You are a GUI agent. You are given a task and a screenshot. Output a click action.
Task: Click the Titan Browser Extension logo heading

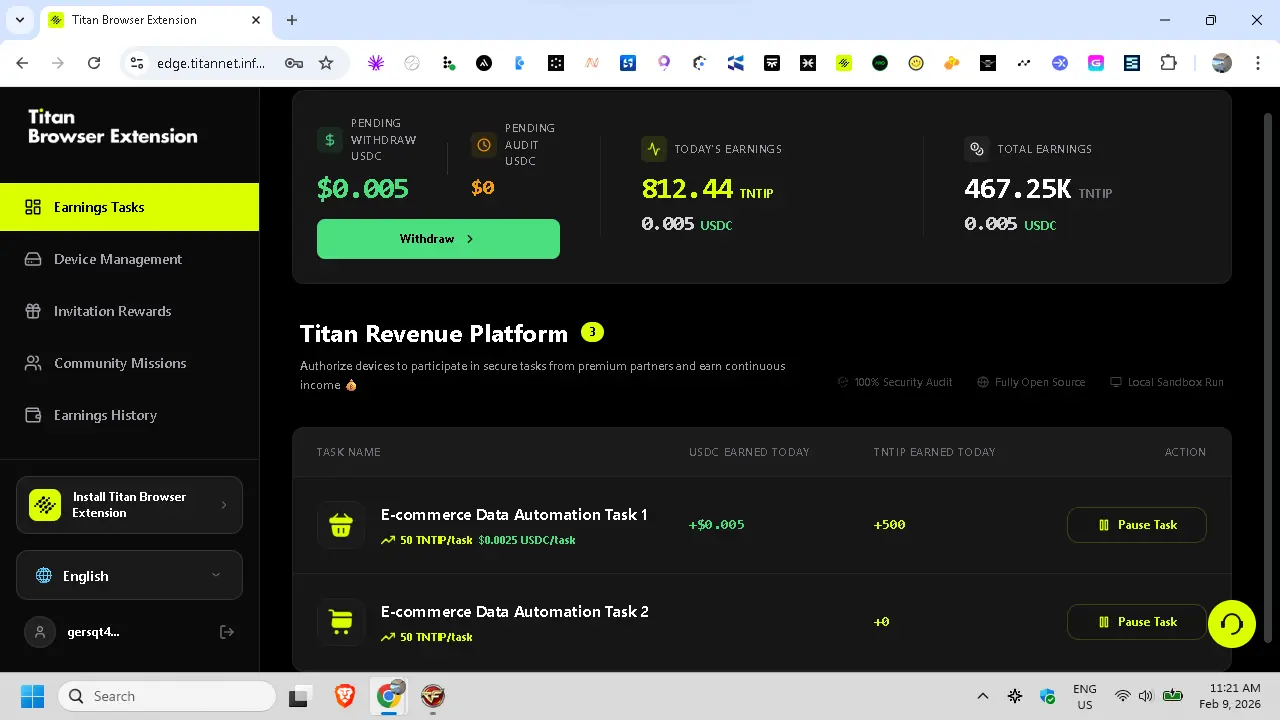[x=113, y=127]
